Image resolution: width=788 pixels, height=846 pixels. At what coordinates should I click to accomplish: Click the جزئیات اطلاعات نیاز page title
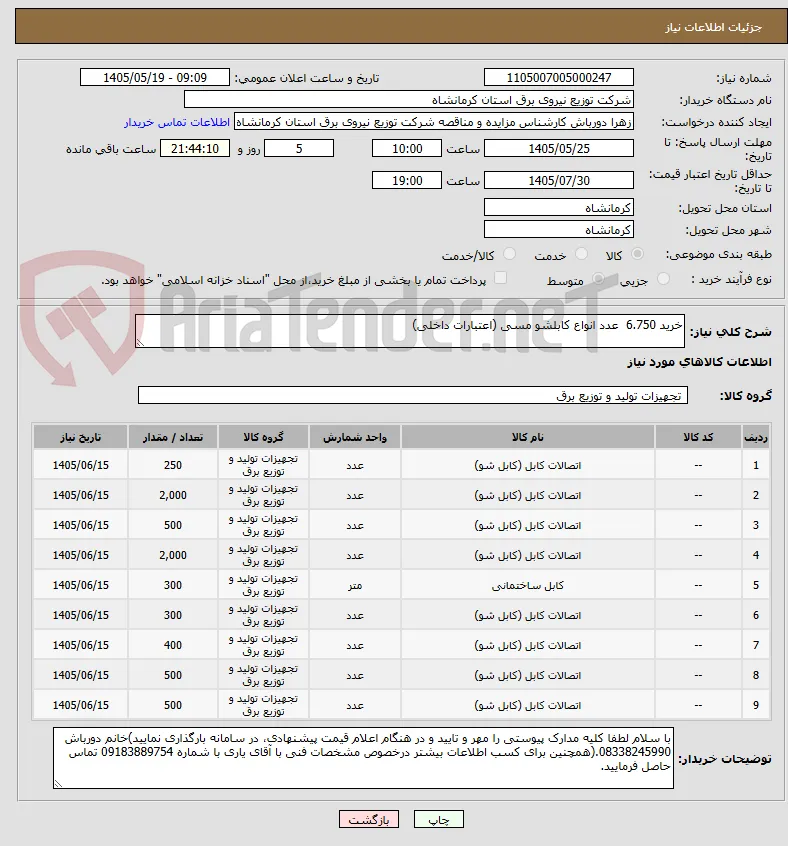point(713,27)
